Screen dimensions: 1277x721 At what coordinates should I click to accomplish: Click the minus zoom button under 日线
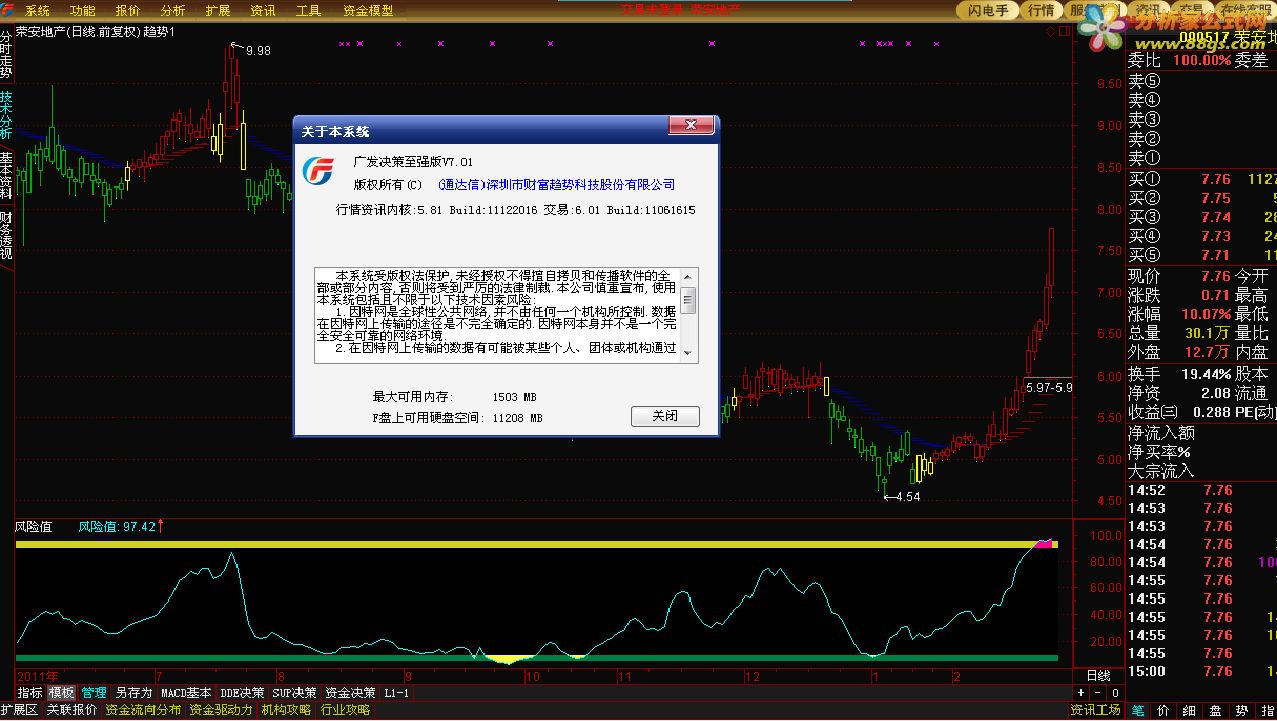(x=1098, y=692)
